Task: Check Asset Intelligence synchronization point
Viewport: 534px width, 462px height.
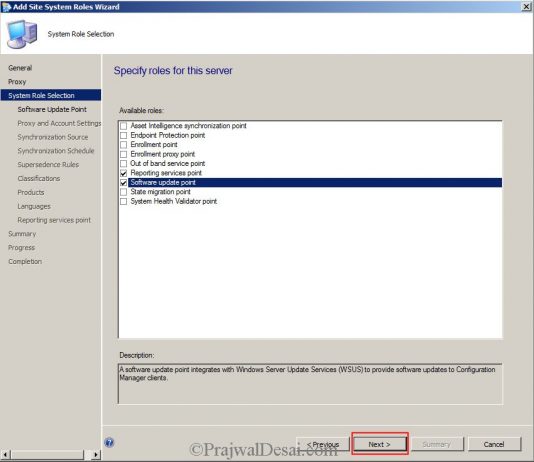Action: coord(124,126)
